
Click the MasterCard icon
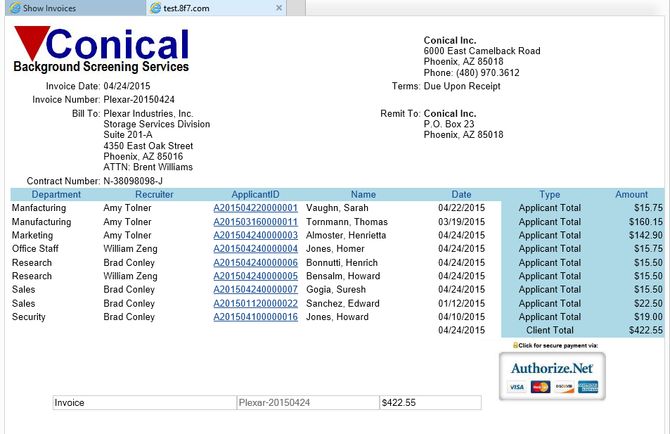coord(541,387)
